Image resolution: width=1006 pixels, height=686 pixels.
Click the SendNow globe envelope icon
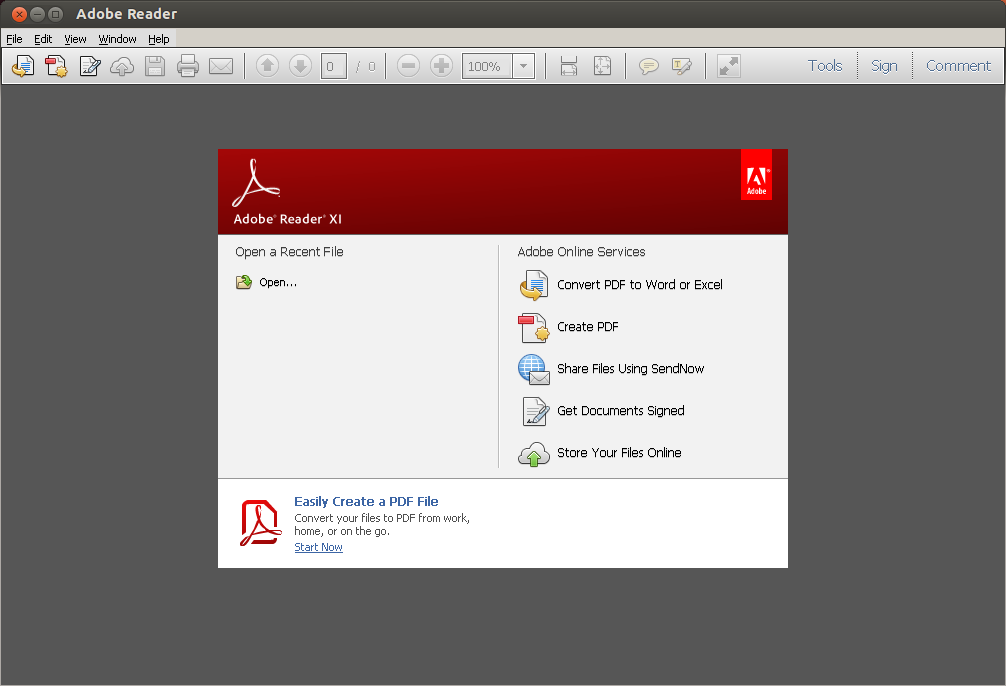[534, 370]
